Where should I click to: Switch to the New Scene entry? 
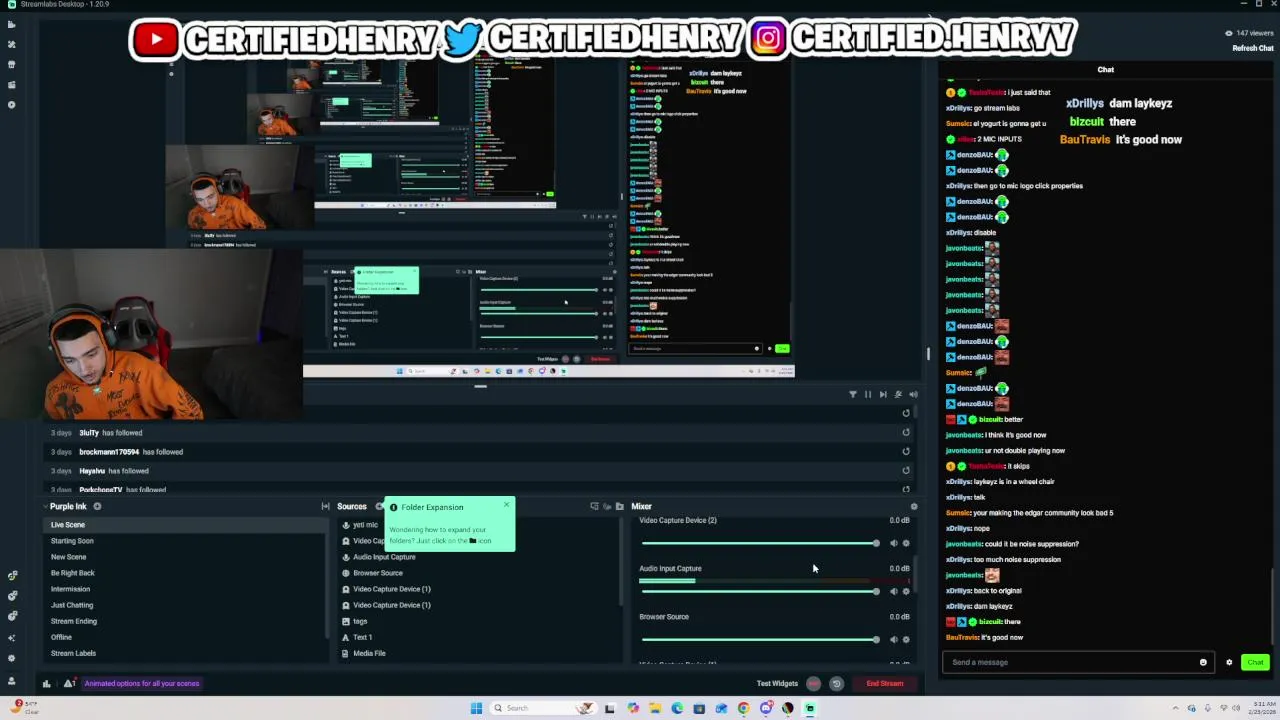[x=185, y=557]
